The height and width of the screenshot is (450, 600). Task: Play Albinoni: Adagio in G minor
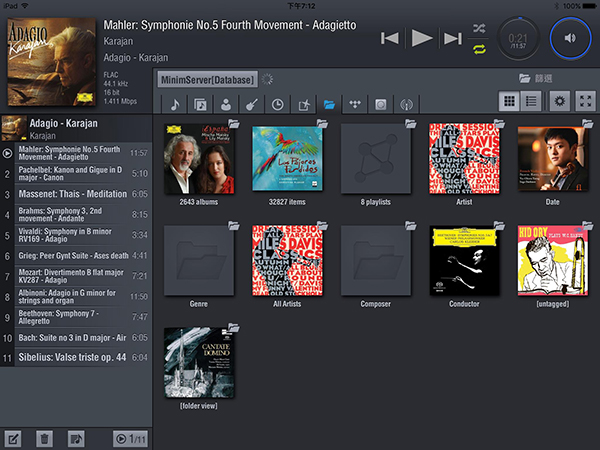coord(76,297)
